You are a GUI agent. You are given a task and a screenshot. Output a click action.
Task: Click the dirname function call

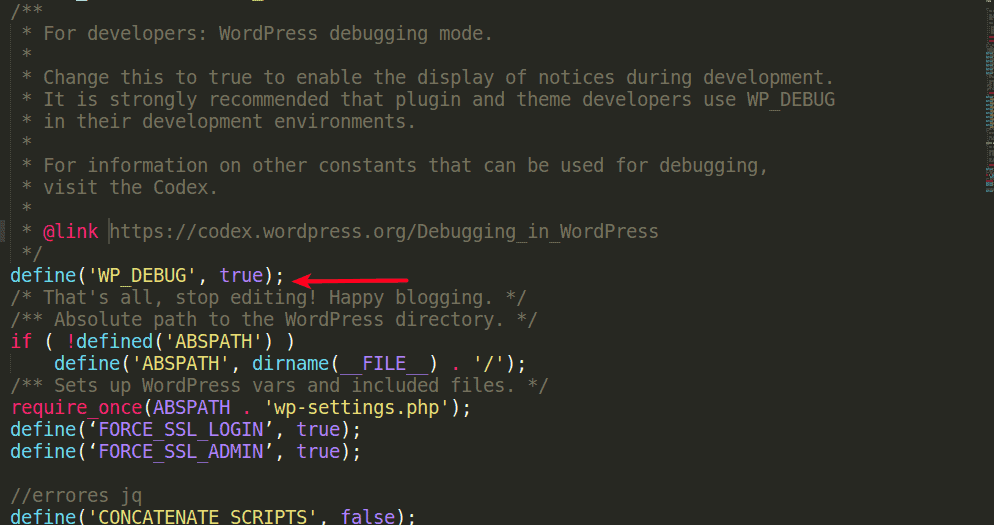[285, 363]
